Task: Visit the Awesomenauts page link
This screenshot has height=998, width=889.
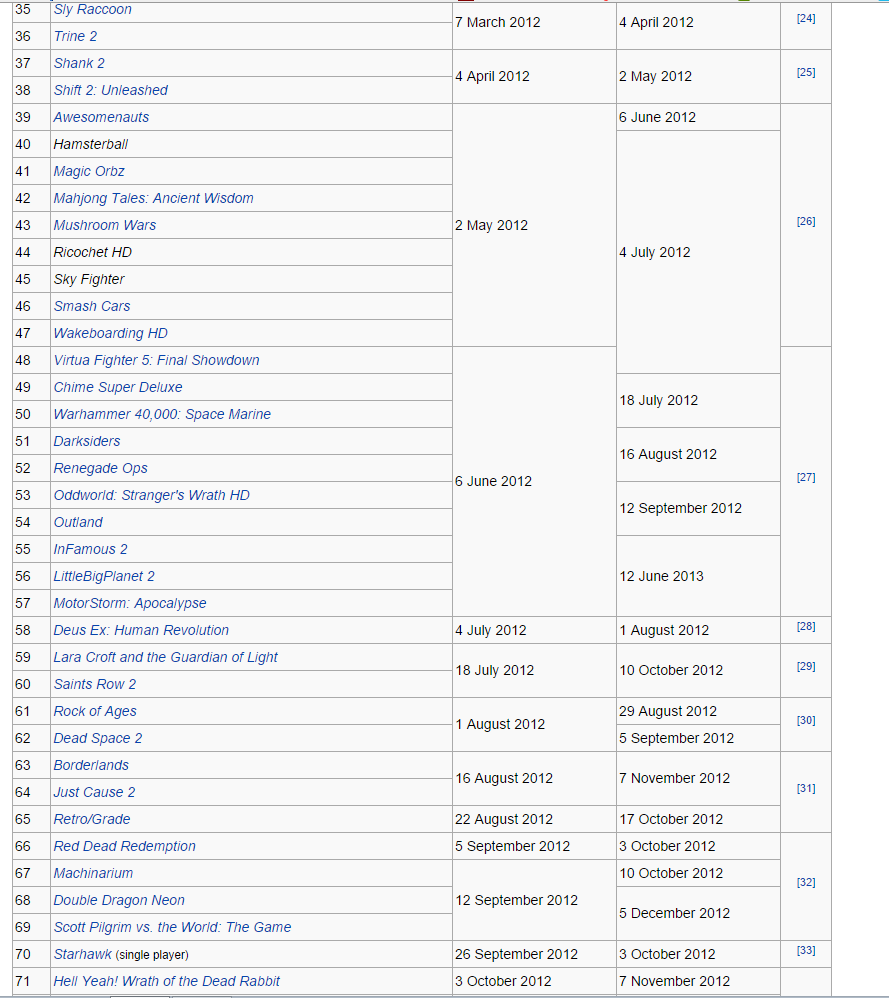Action: tap(101, 117)
